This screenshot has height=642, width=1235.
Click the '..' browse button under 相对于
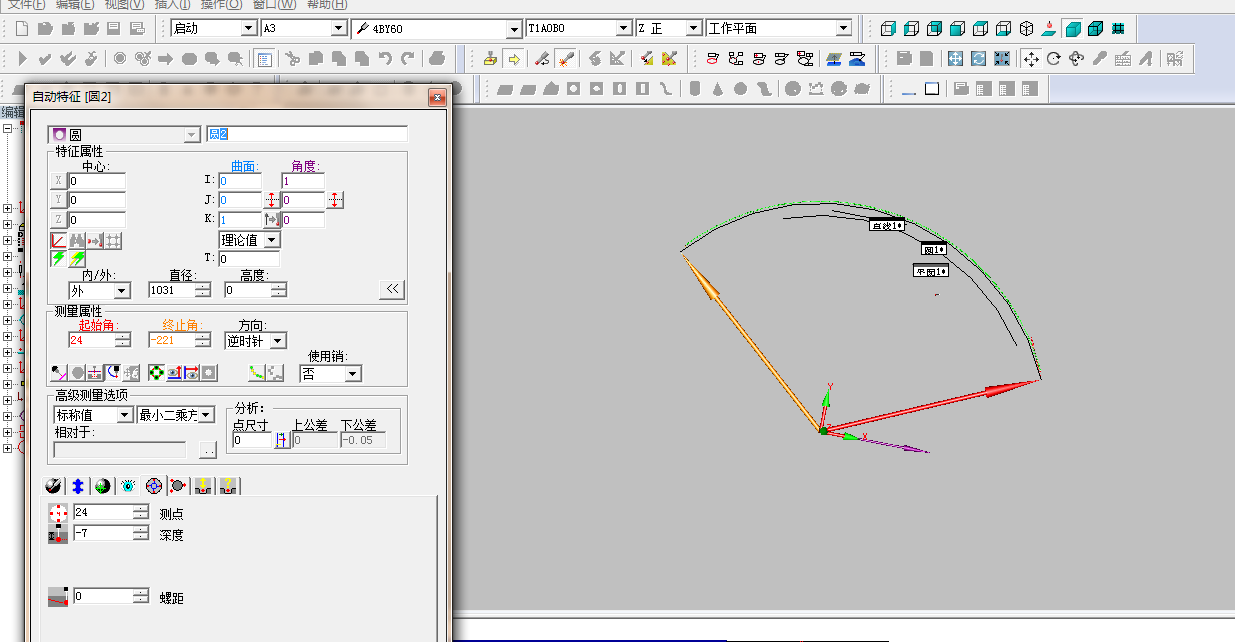pos(208,450)
